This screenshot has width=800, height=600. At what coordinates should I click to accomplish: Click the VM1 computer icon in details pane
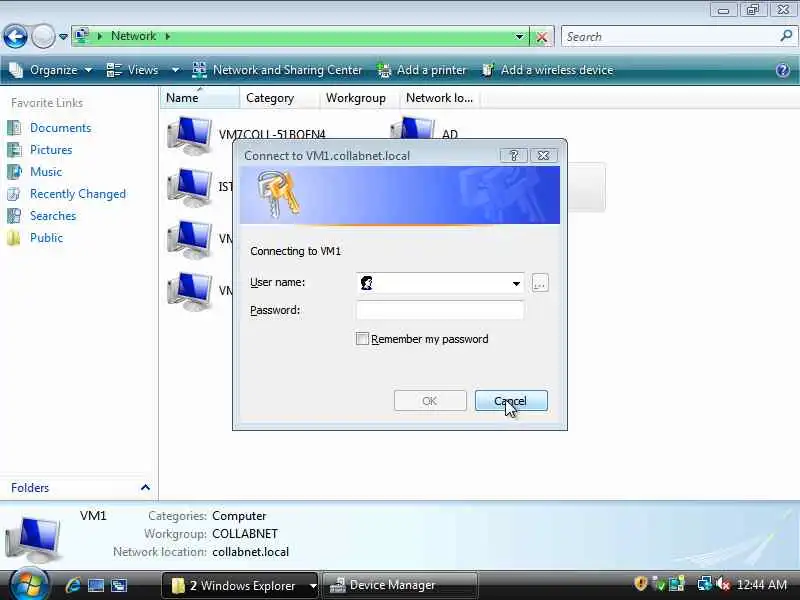(x=32, y=539)
